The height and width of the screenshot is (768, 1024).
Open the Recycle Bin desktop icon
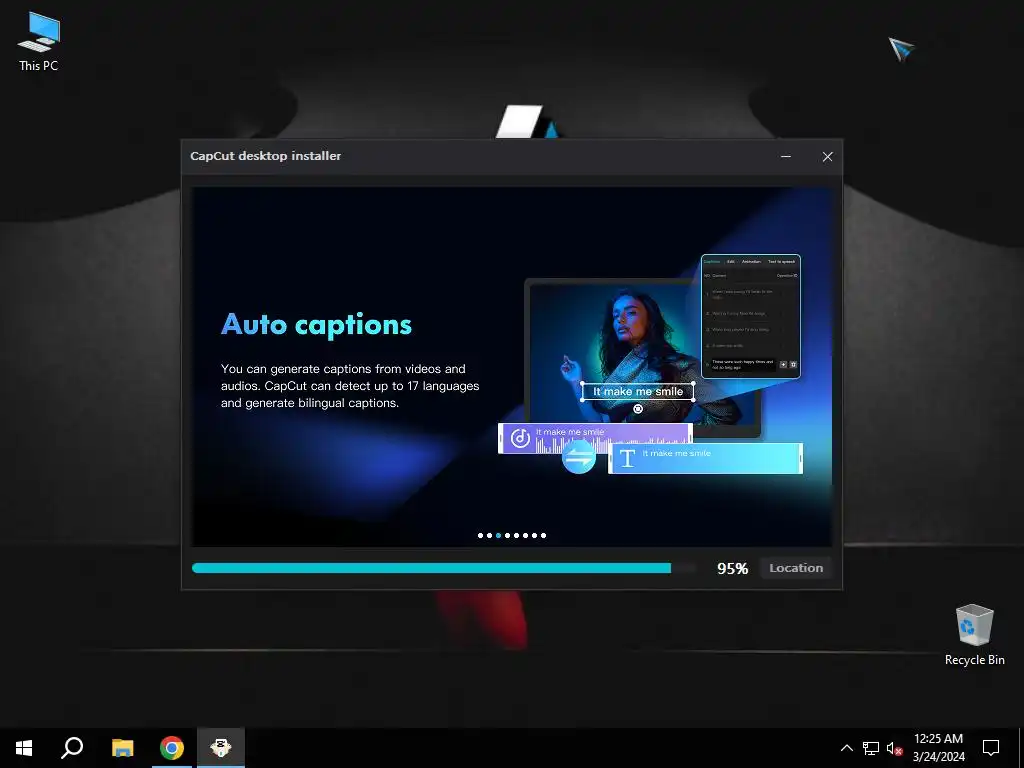pyautogui.click(x=974, y=635)
